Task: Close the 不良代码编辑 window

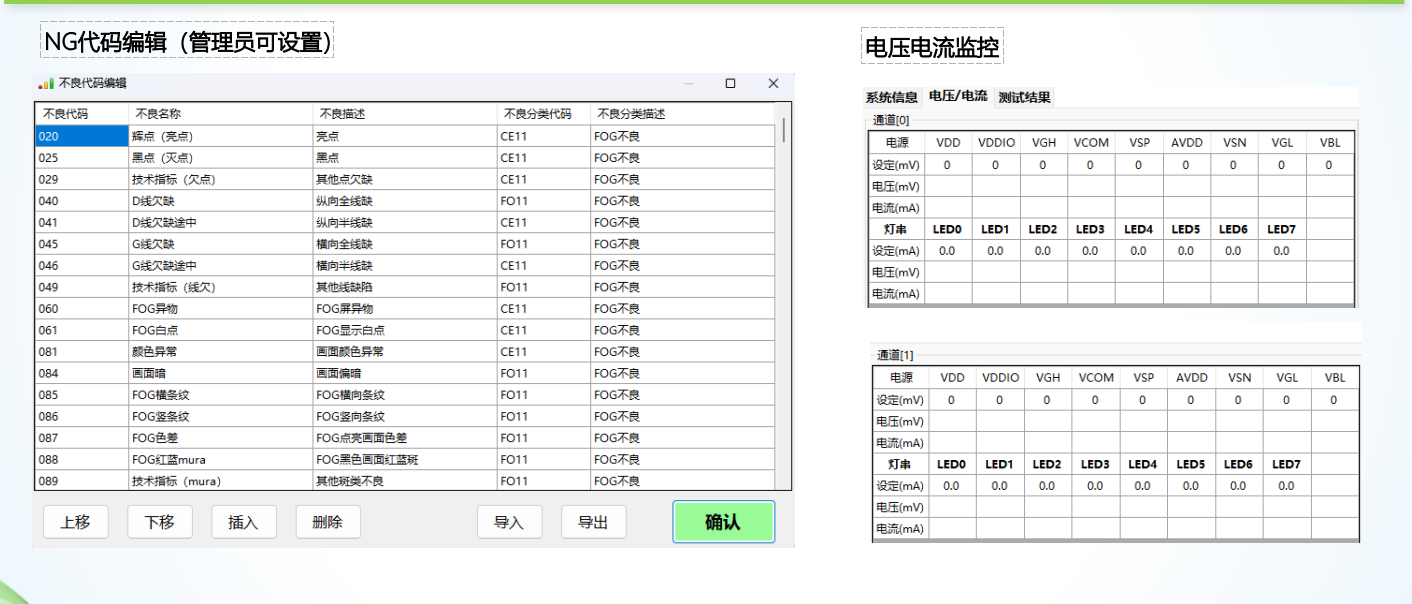Action: 773,84
